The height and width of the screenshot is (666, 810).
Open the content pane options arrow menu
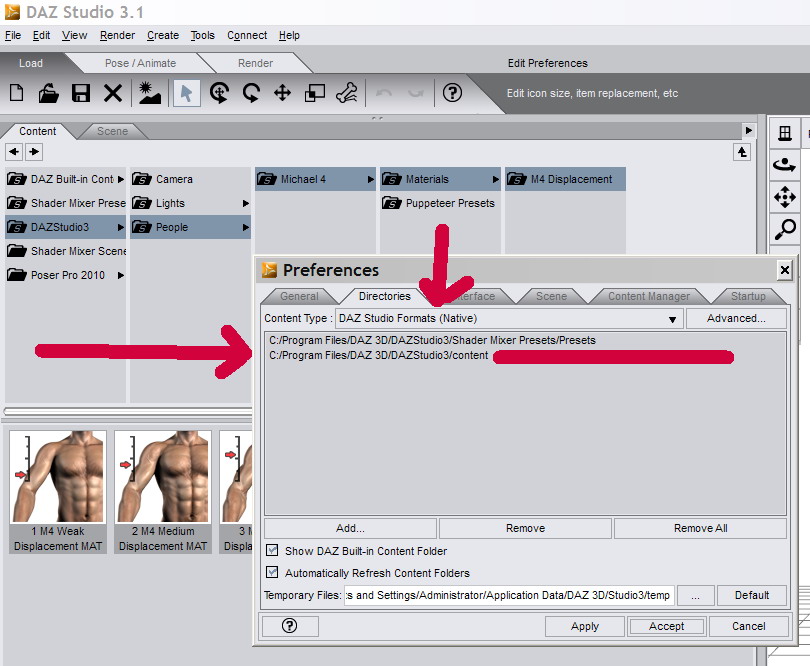coord(749,130)
